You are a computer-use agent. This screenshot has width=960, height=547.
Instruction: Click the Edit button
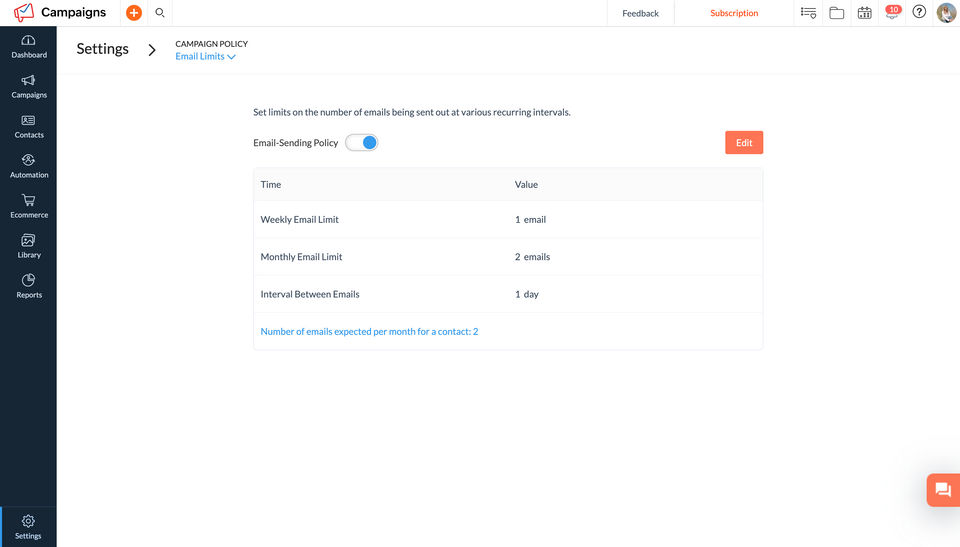pyautogui.click(x=744, y=143)
